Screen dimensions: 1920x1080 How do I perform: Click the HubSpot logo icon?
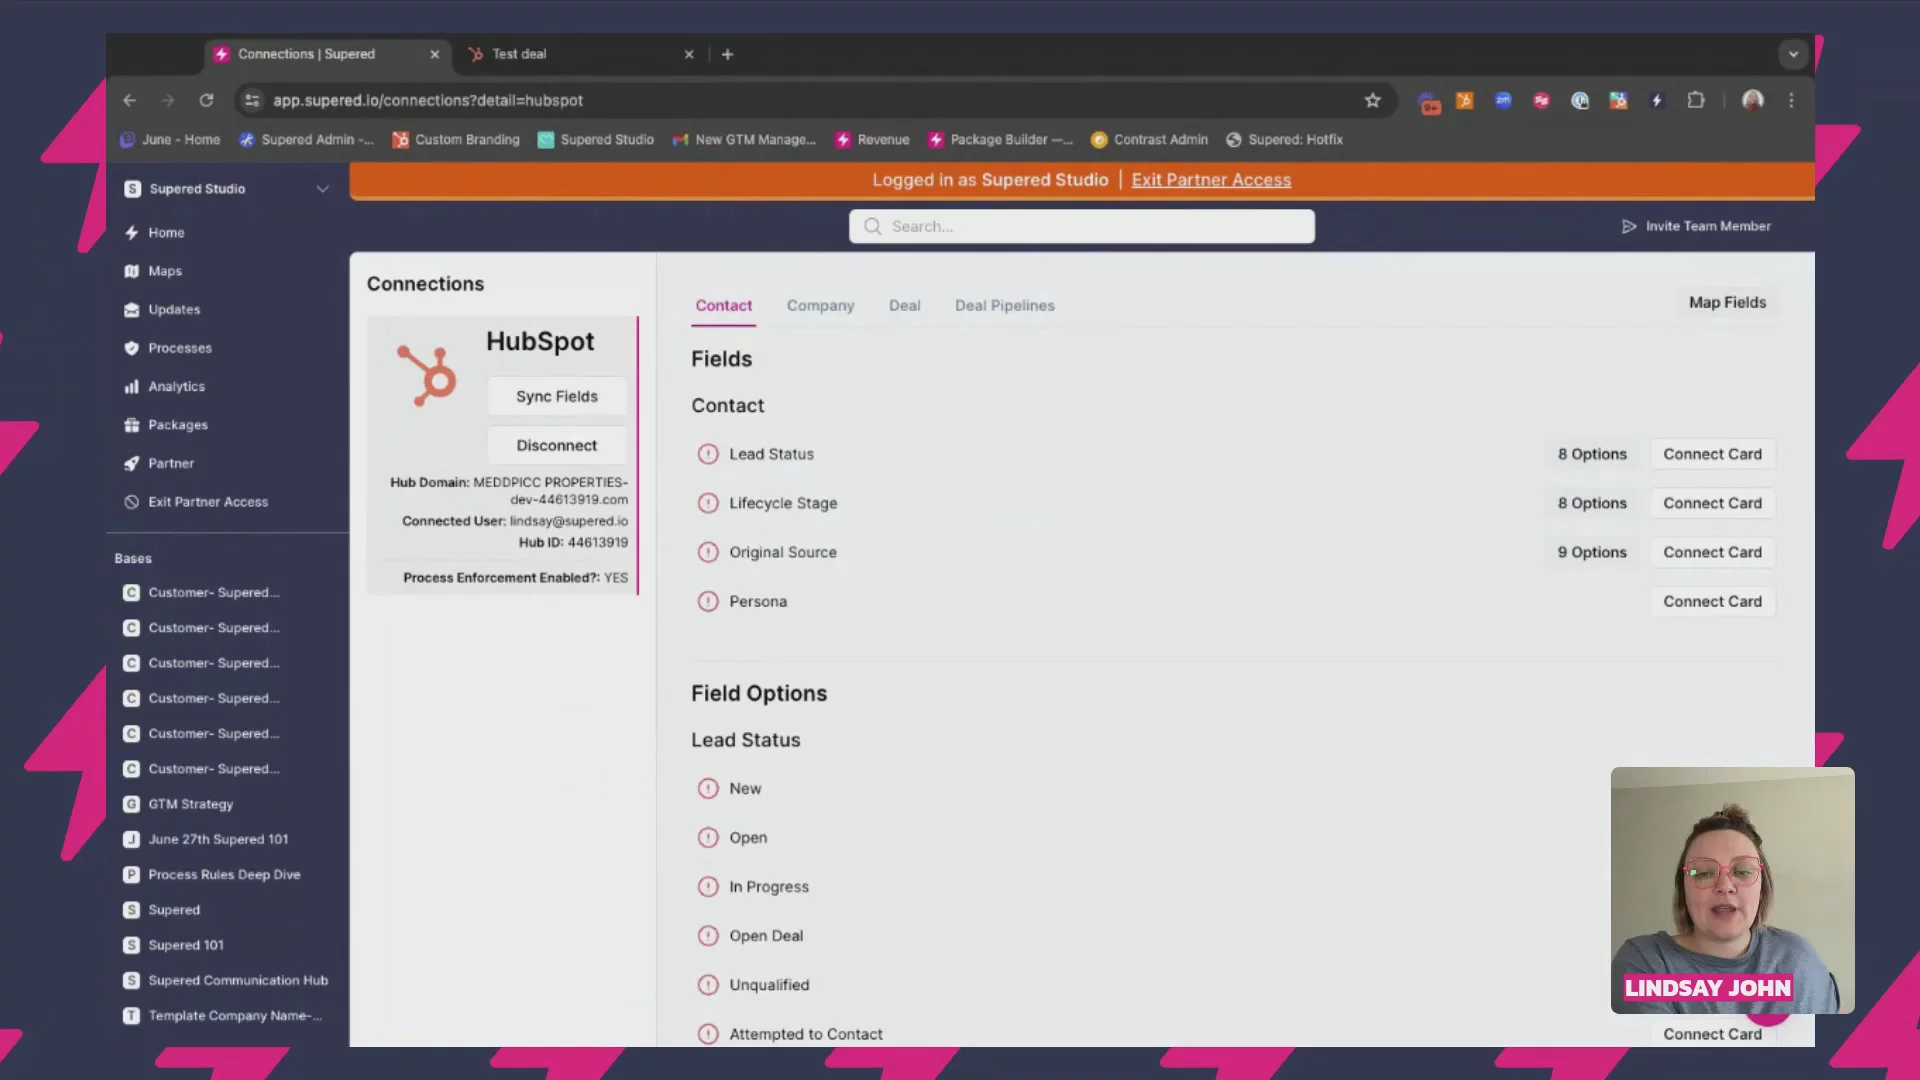[x=427, y=375]
